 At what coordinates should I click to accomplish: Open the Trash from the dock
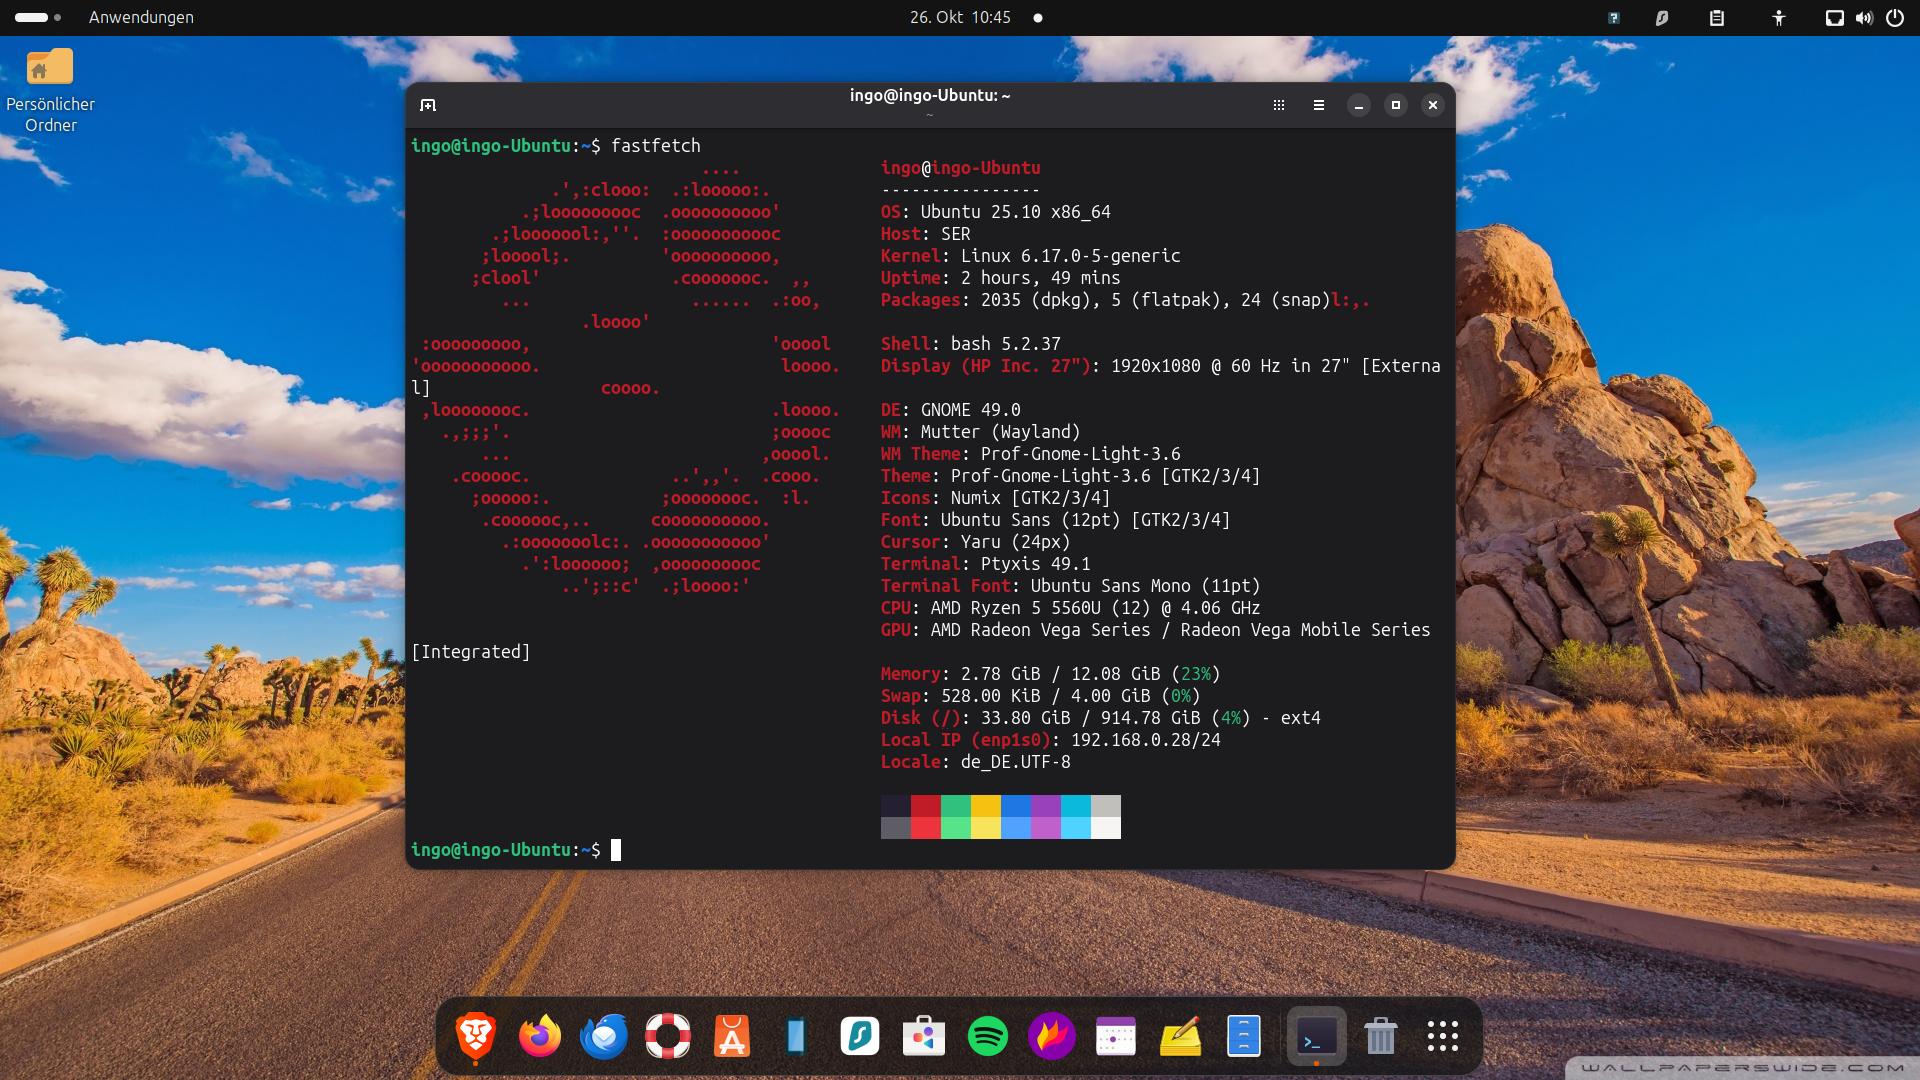point(1380,1036)
